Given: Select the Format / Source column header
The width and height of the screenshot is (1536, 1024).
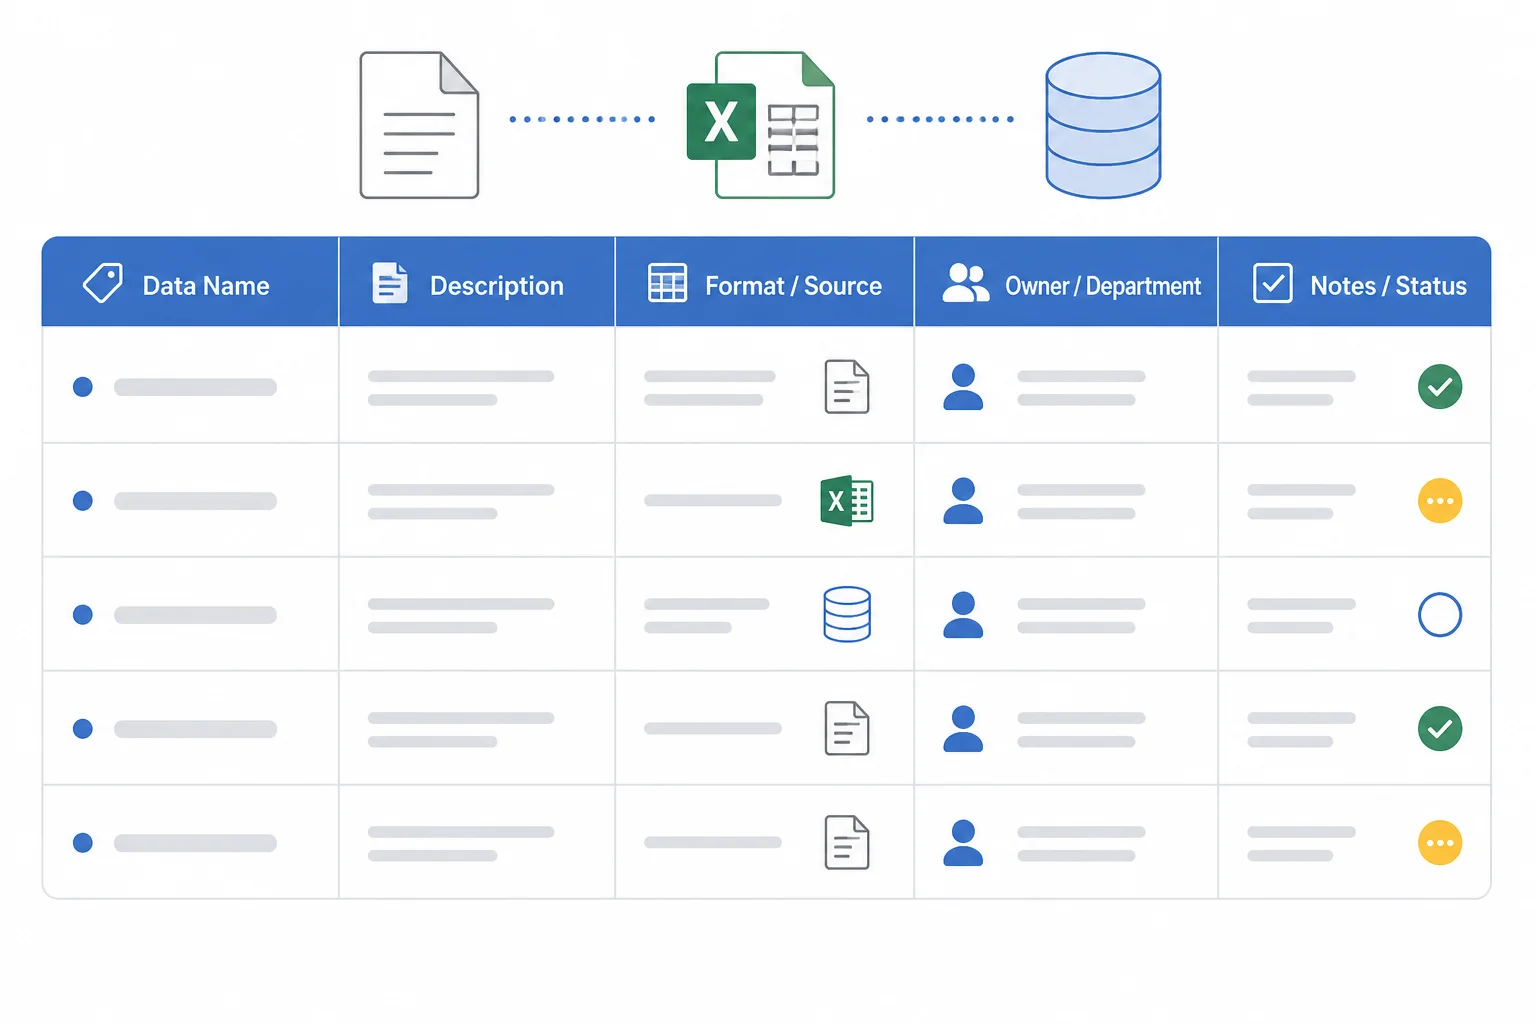Looking at the screenshot, I should point(765,282).
